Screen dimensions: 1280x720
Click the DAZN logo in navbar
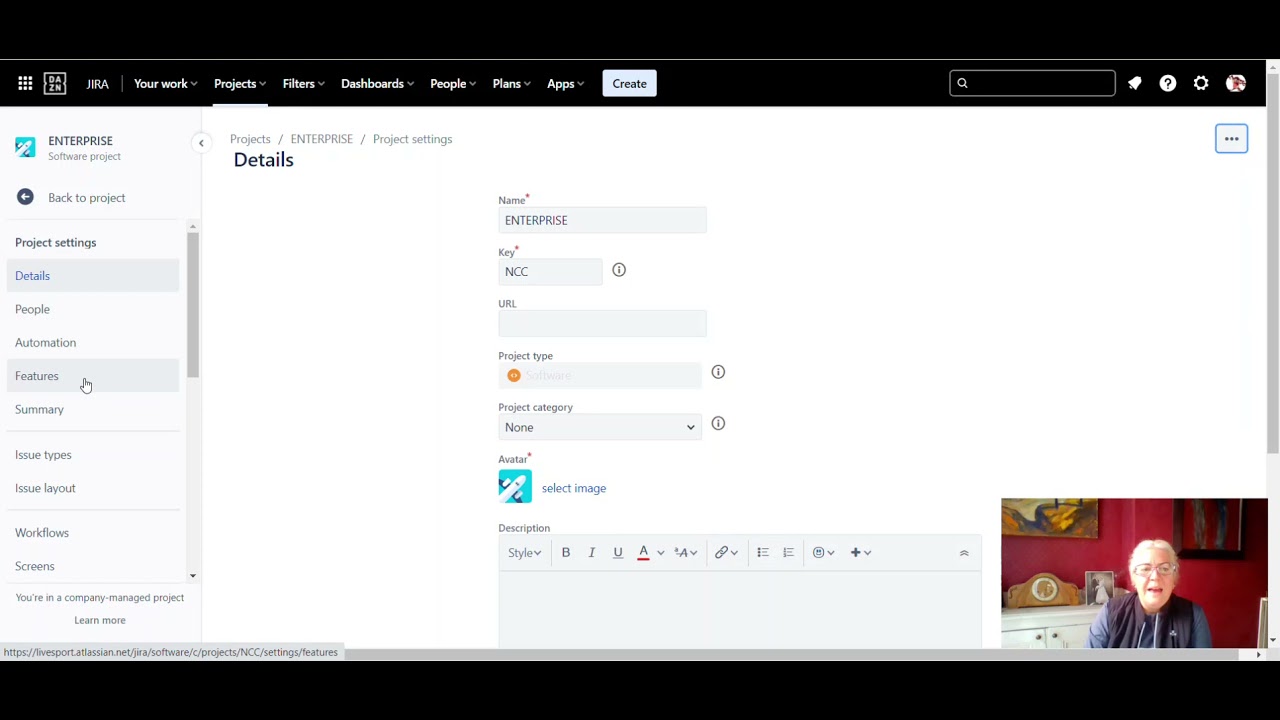click(55, 84)
